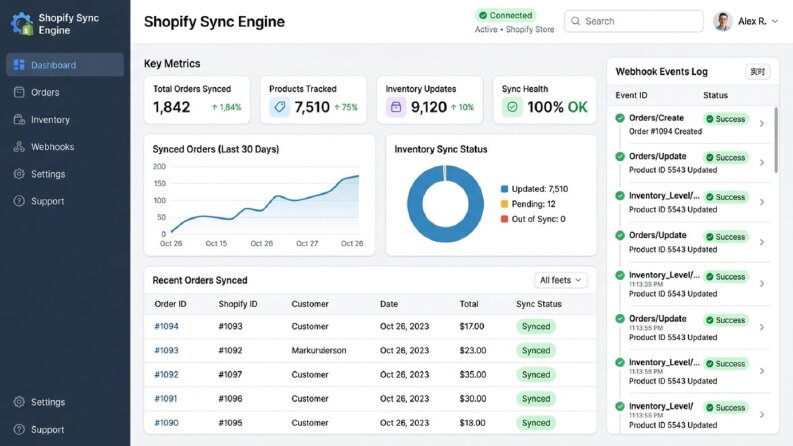Viewport: 793px width, 446px height.
Task: Click the bottom Support question-mark icon
Action: tap(19, 429)
